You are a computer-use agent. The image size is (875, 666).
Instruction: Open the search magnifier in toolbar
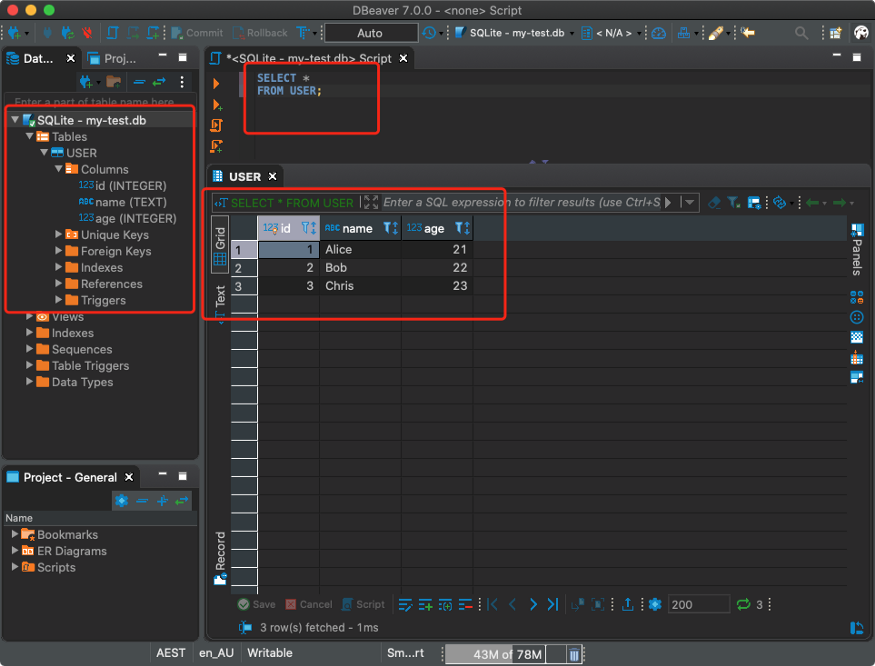[801, 33]
